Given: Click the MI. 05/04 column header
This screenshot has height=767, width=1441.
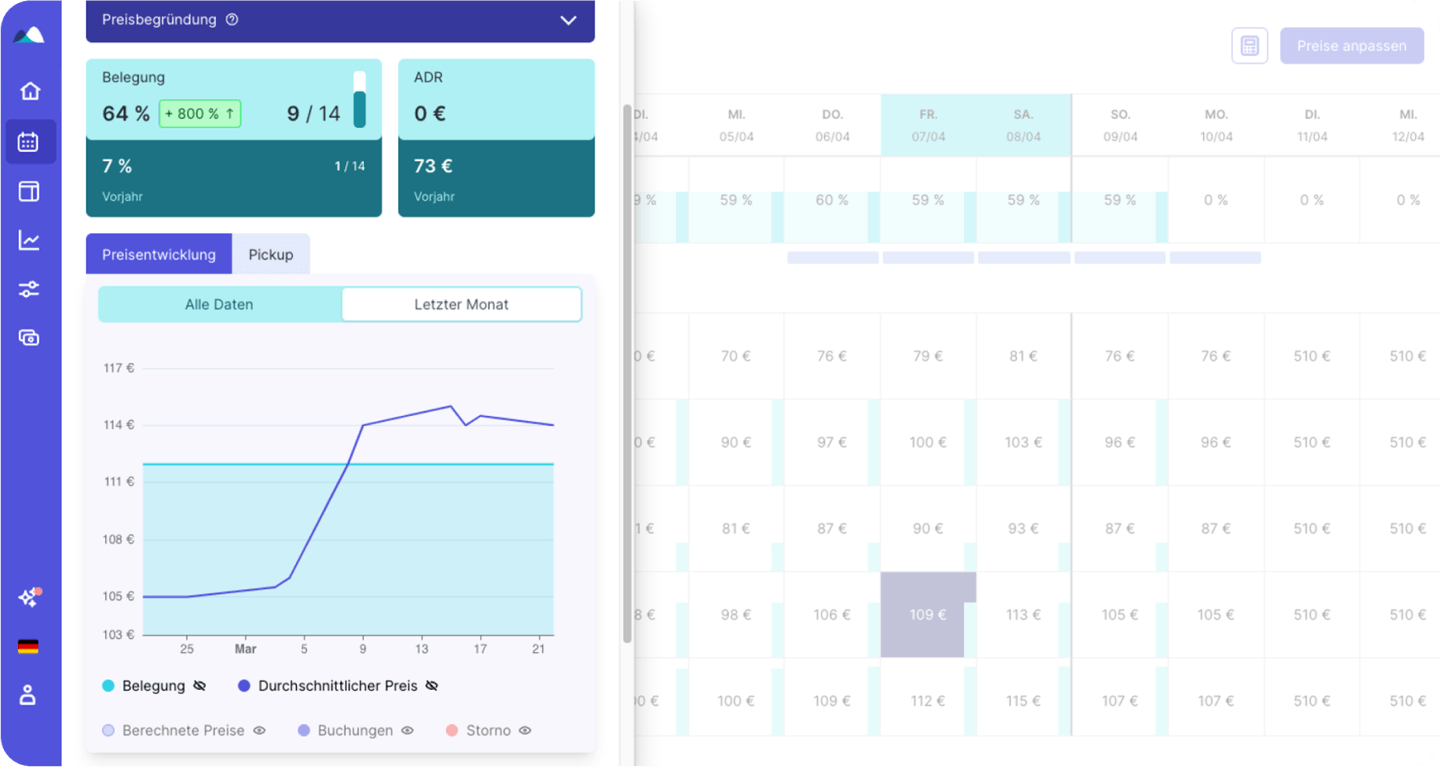Looking at the screenshot, I should tap(736, 125).
